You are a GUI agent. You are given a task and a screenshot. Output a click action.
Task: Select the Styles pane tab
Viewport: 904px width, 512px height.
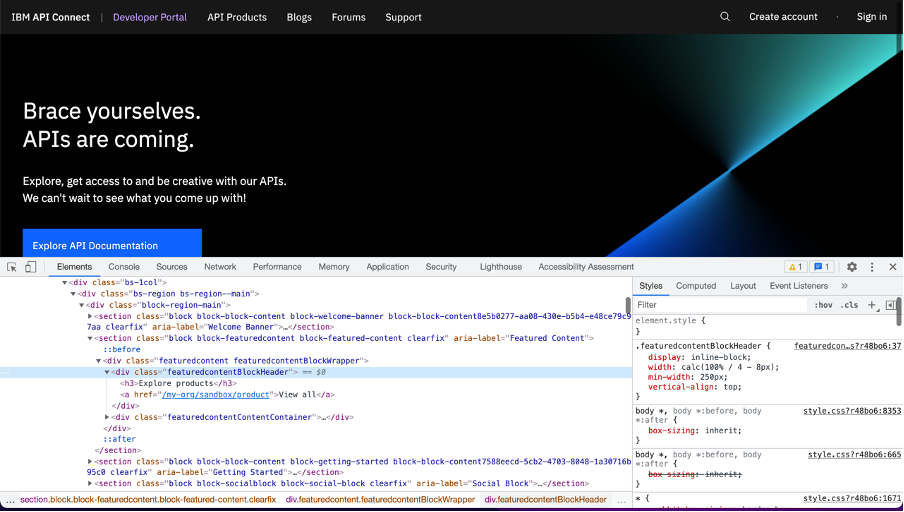(651, 286)
